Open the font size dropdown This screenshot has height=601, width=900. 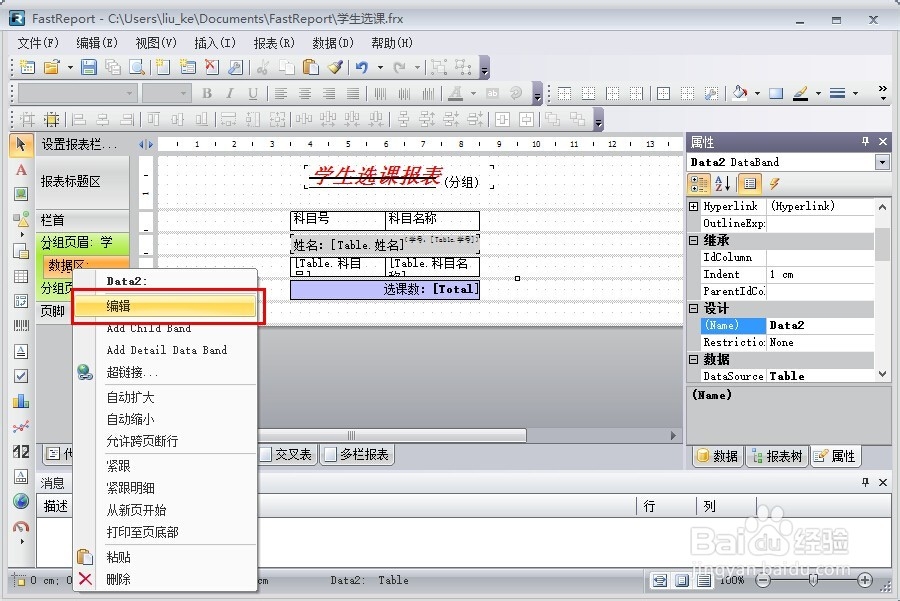183,94
